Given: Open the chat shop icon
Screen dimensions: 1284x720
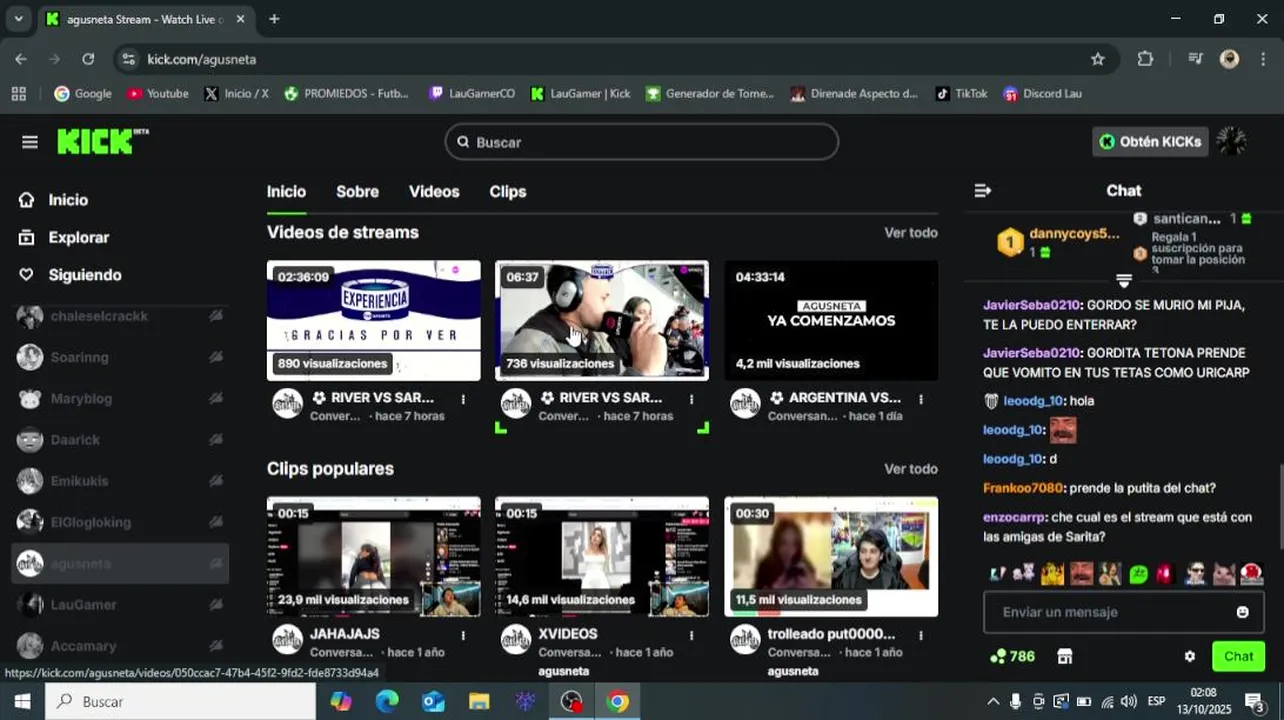Looking at the screenshot, I should (x=1065, y=656).
